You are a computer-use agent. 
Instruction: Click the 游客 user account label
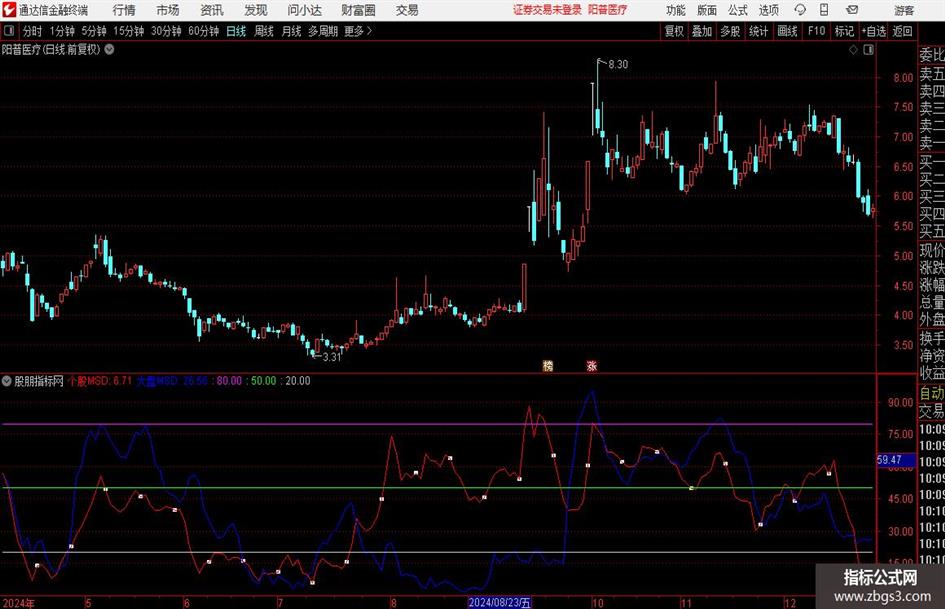pyautogui.click(x=904, y=10)
